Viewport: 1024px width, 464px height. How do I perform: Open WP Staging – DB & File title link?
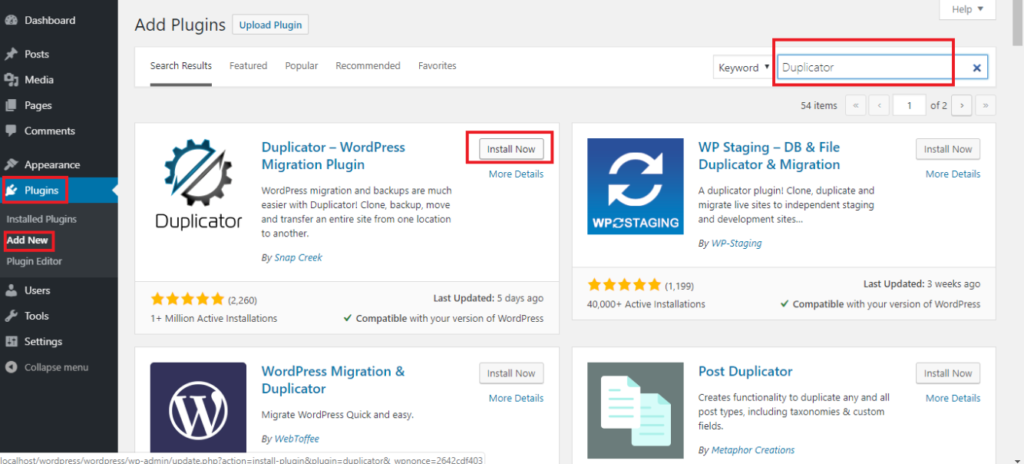click(x=769, y=156)
